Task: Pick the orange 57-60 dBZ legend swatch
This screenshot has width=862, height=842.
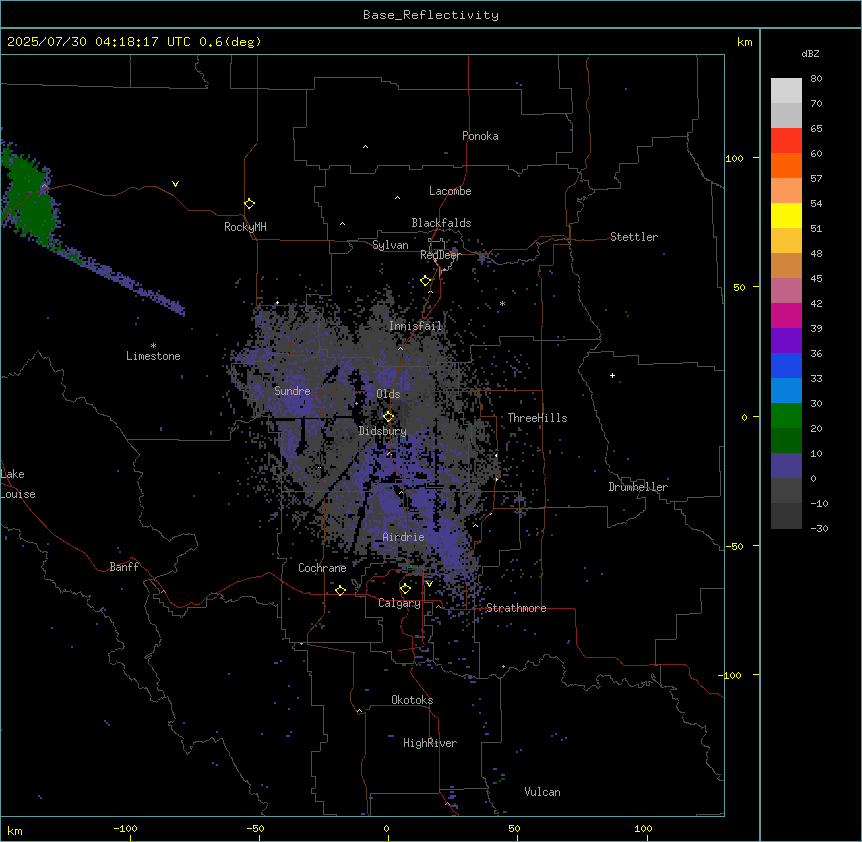Action: coord(786,165)
